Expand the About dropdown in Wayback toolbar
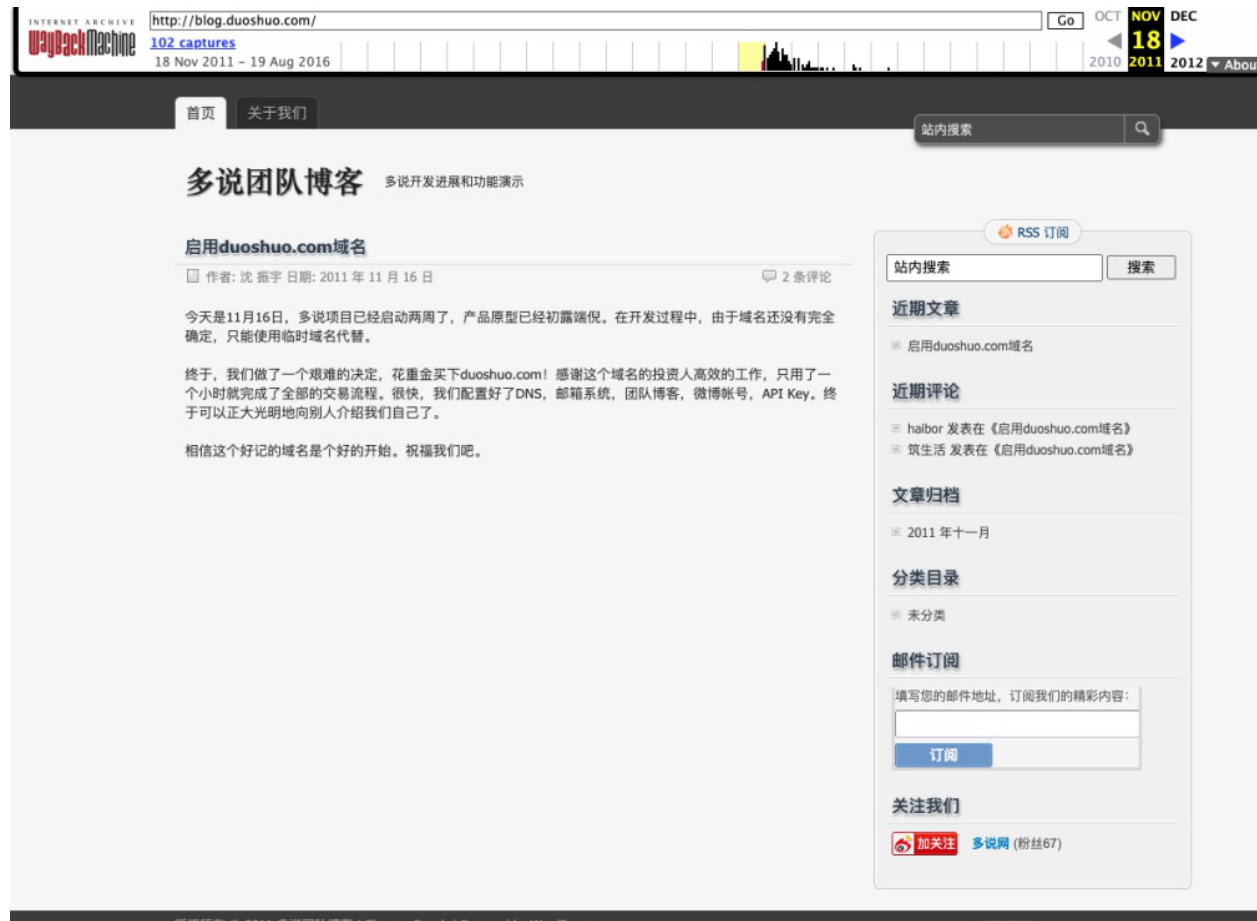The width and height of the screenshot is (1257, 921). [x=1232, y=64]
